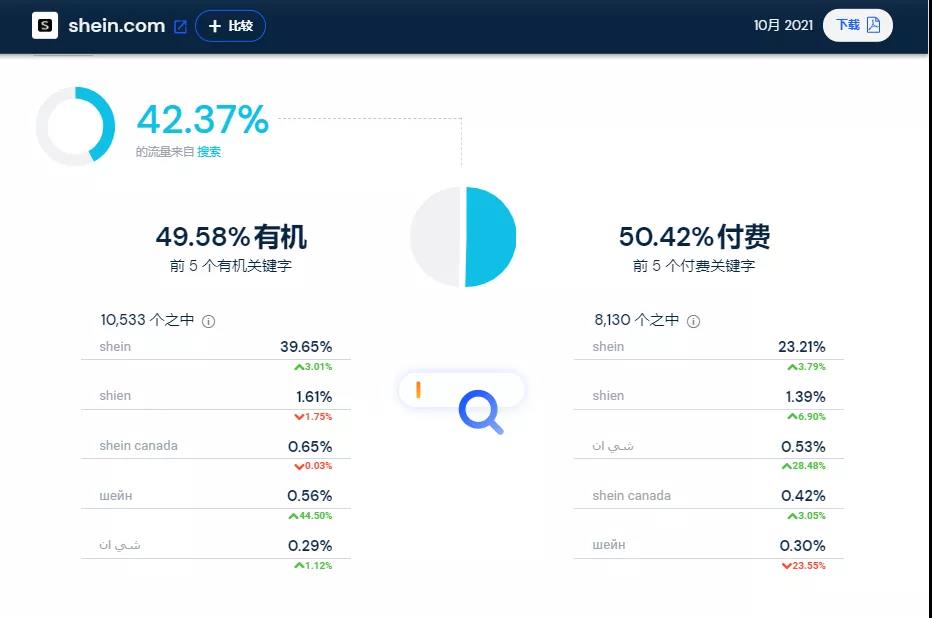Click the 49.58%有机 organic heading
Viewport: 932px width, 618px height.
pos(231,237)
